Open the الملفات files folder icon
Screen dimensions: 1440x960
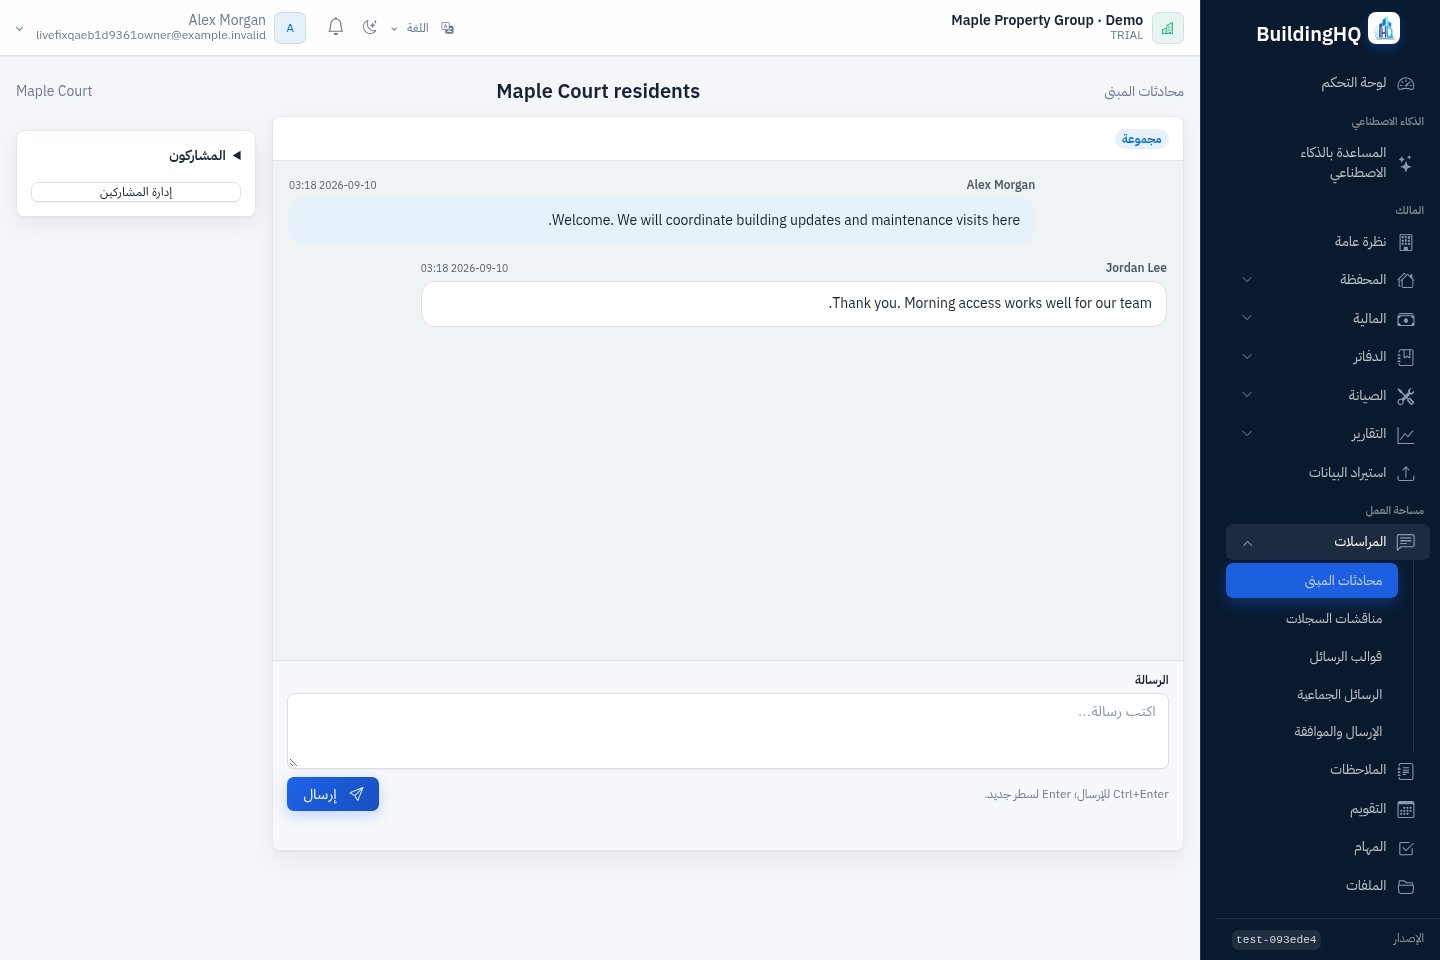coord(1405,886)
